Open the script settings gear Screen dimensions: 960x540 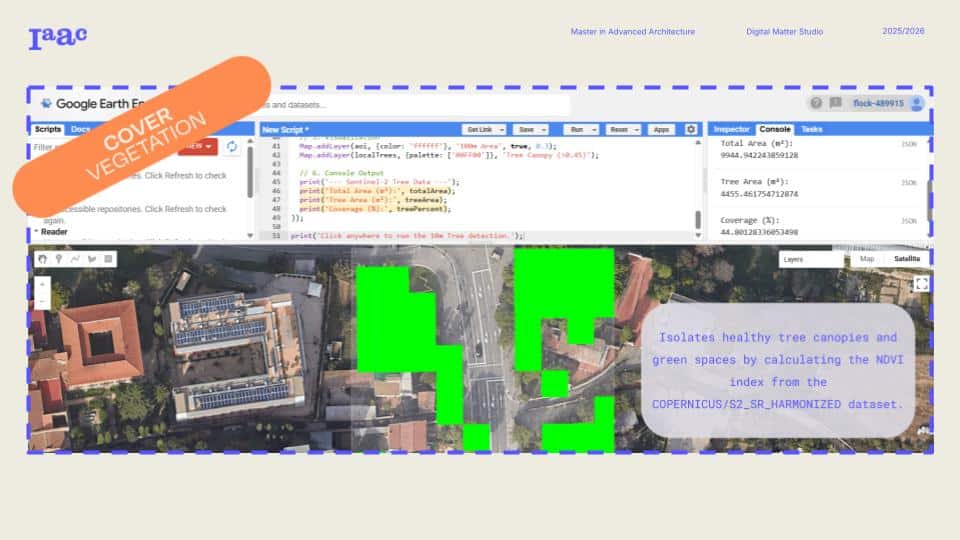[690, 129]
